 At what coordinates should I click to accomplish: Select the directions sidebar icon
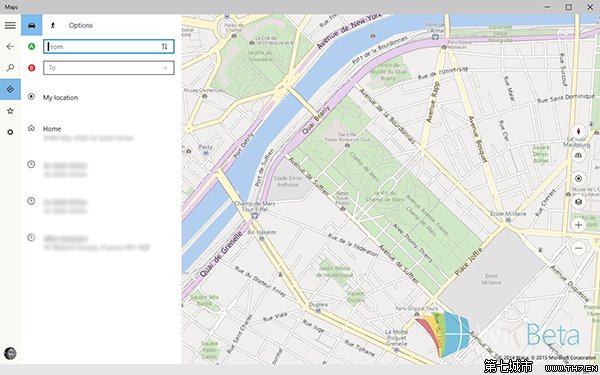tap(10, 89)
